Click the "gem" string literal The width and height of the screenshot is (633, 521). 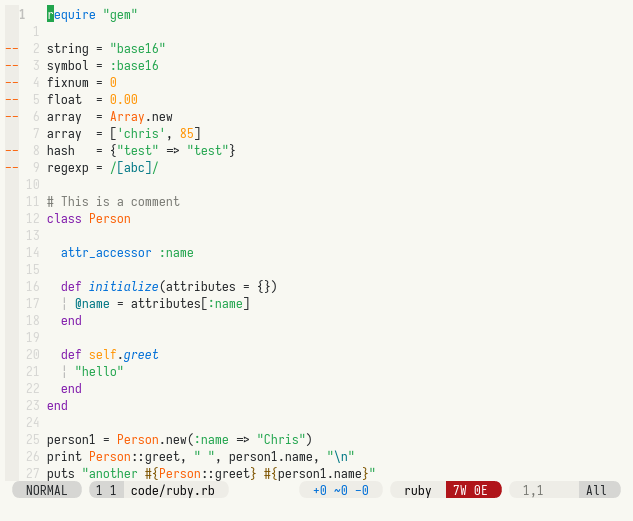[120, 15]
